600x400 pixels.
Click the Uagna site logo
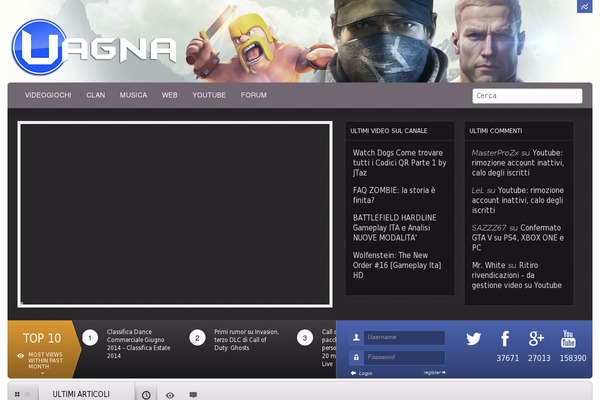coord(95,47)
